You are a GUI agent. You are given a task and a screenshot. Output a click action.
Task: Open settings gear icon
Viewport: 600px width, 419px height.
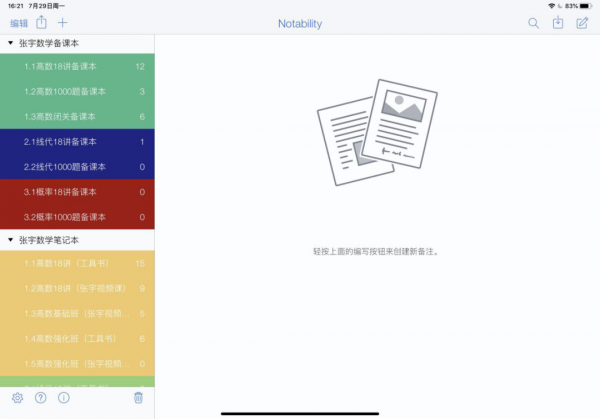tap(17, 398)
